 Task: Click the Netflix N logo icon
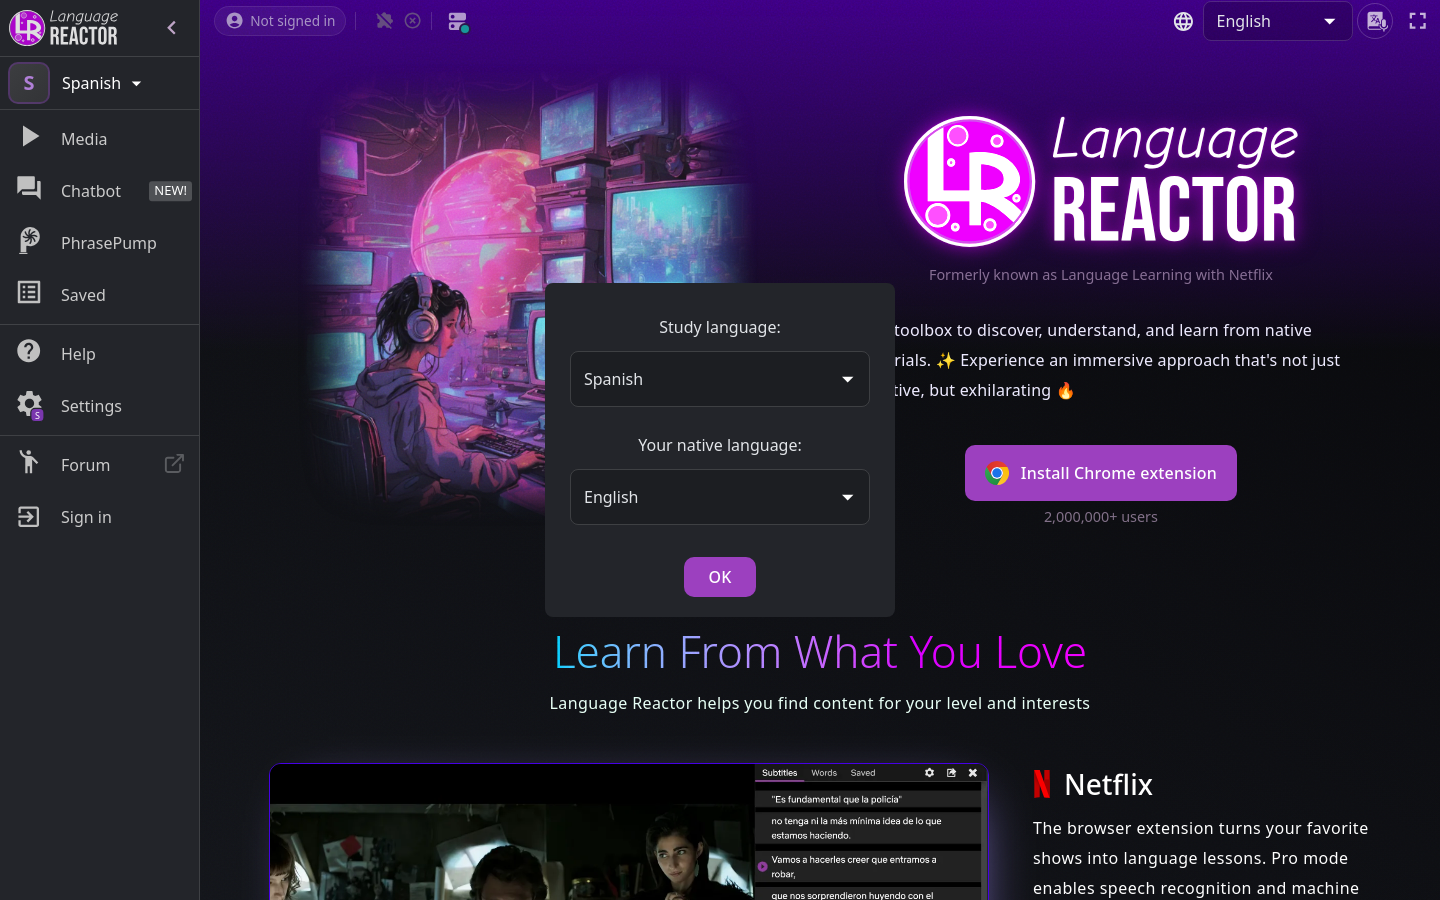1042,784
